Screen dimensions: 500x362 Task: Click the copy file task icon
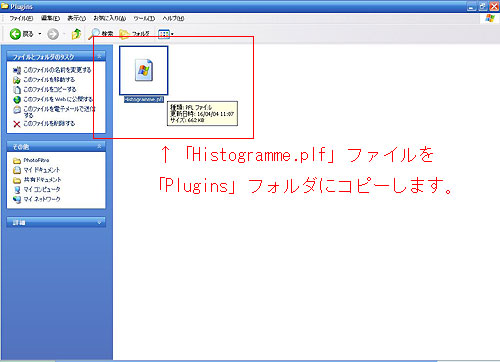(x=17, y=90)
